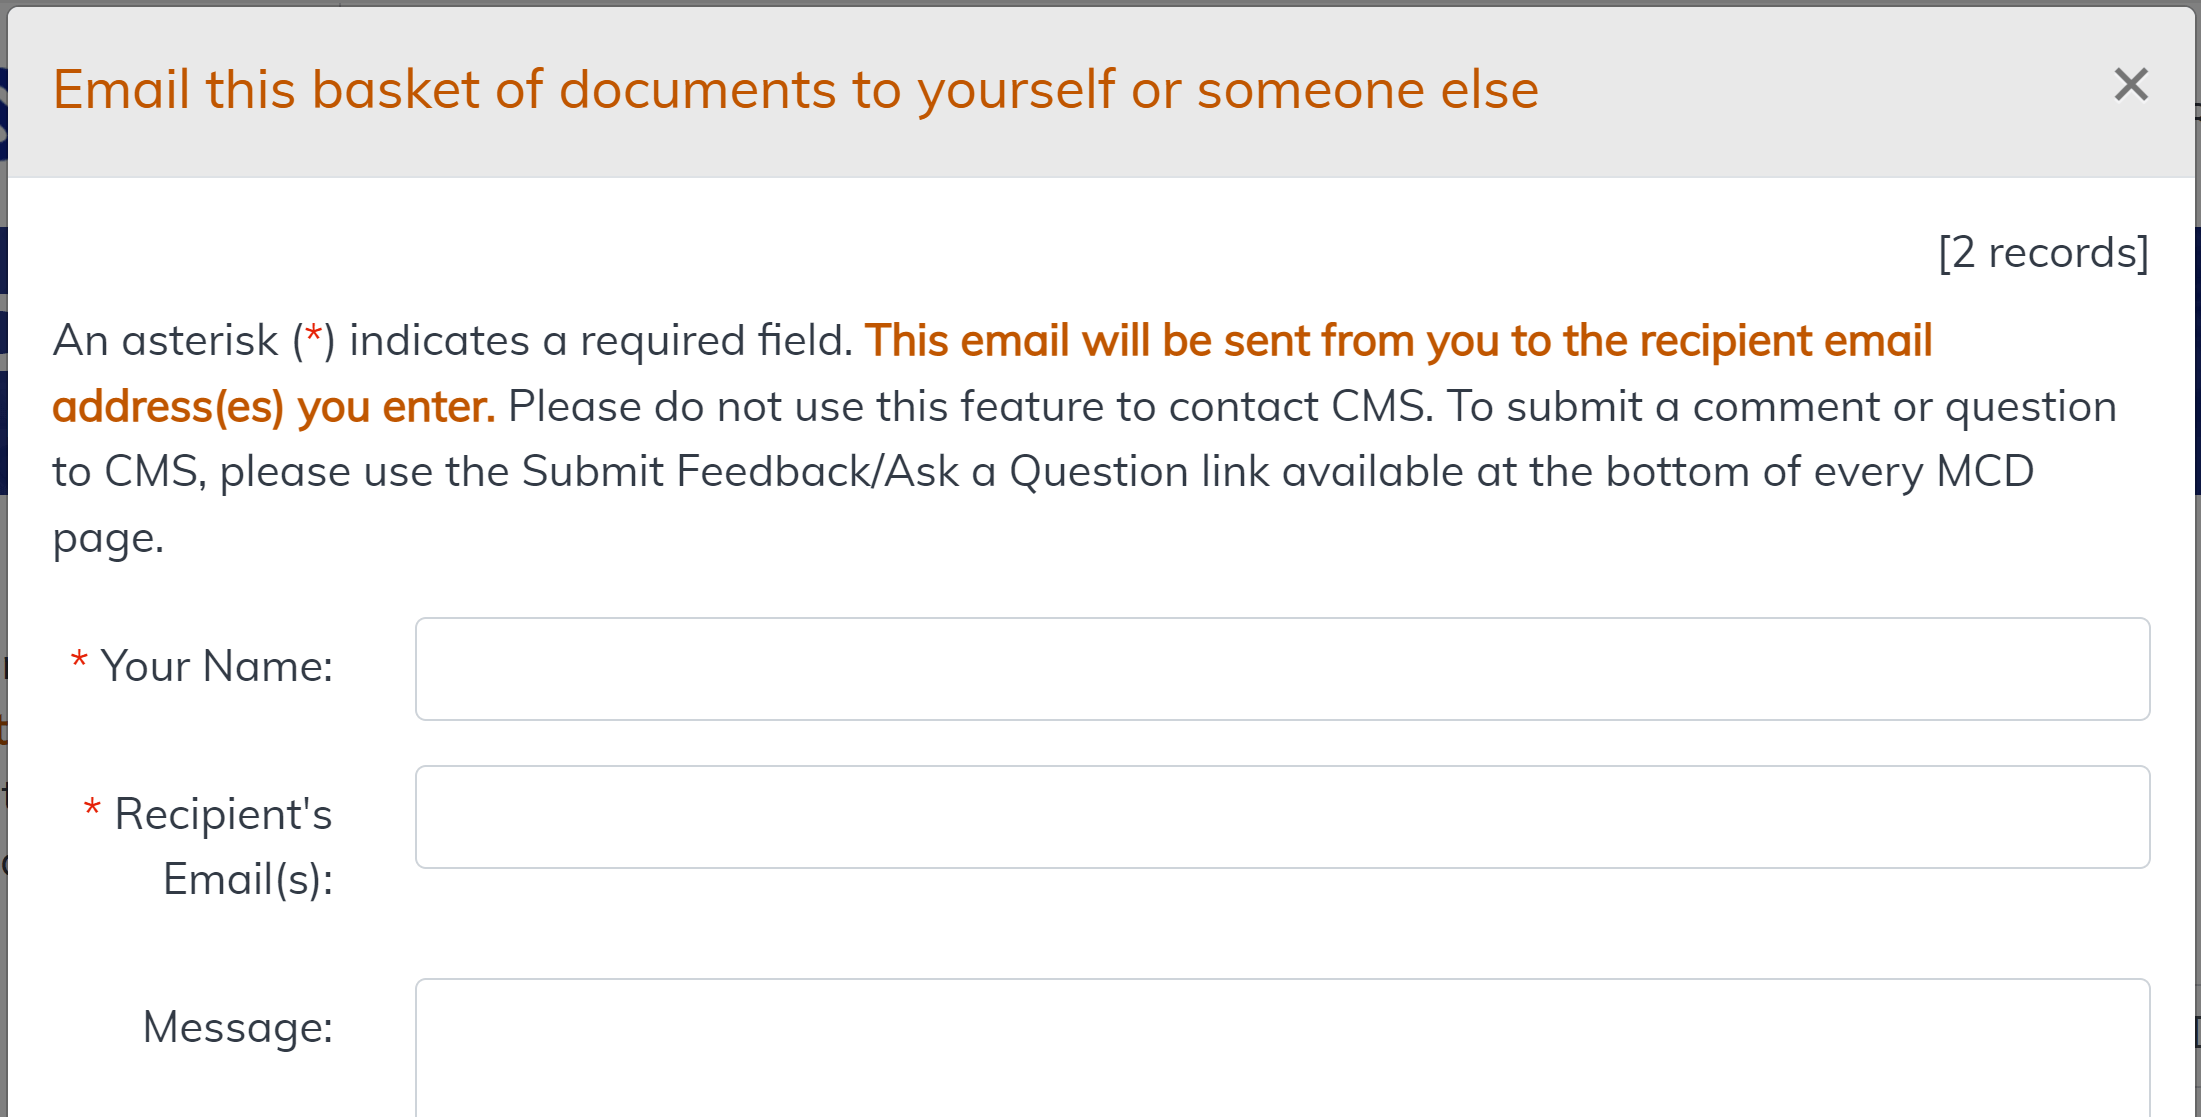
Task: Focus the Recipient's Email(s) input box
Action: [1281, 816]
